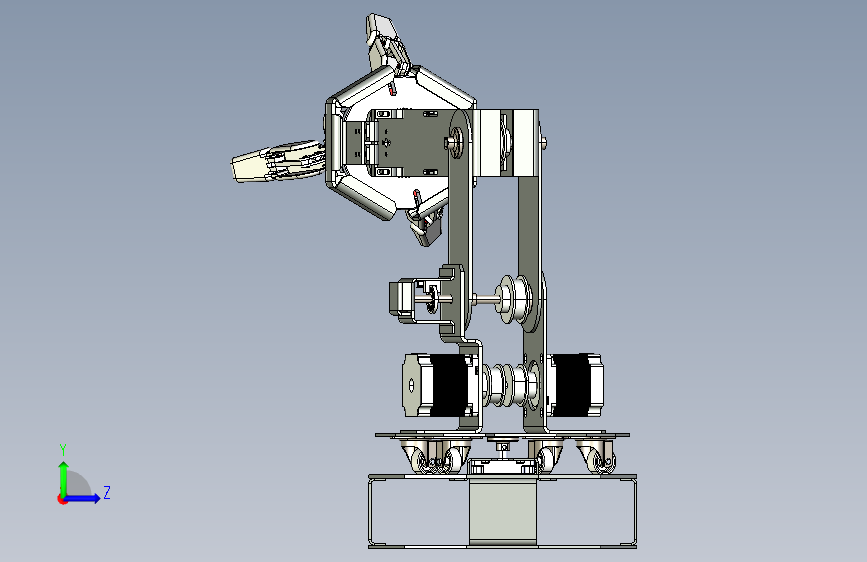Click the red X axis origin dot of the triad
867x562 pixels.
(62, 499)
